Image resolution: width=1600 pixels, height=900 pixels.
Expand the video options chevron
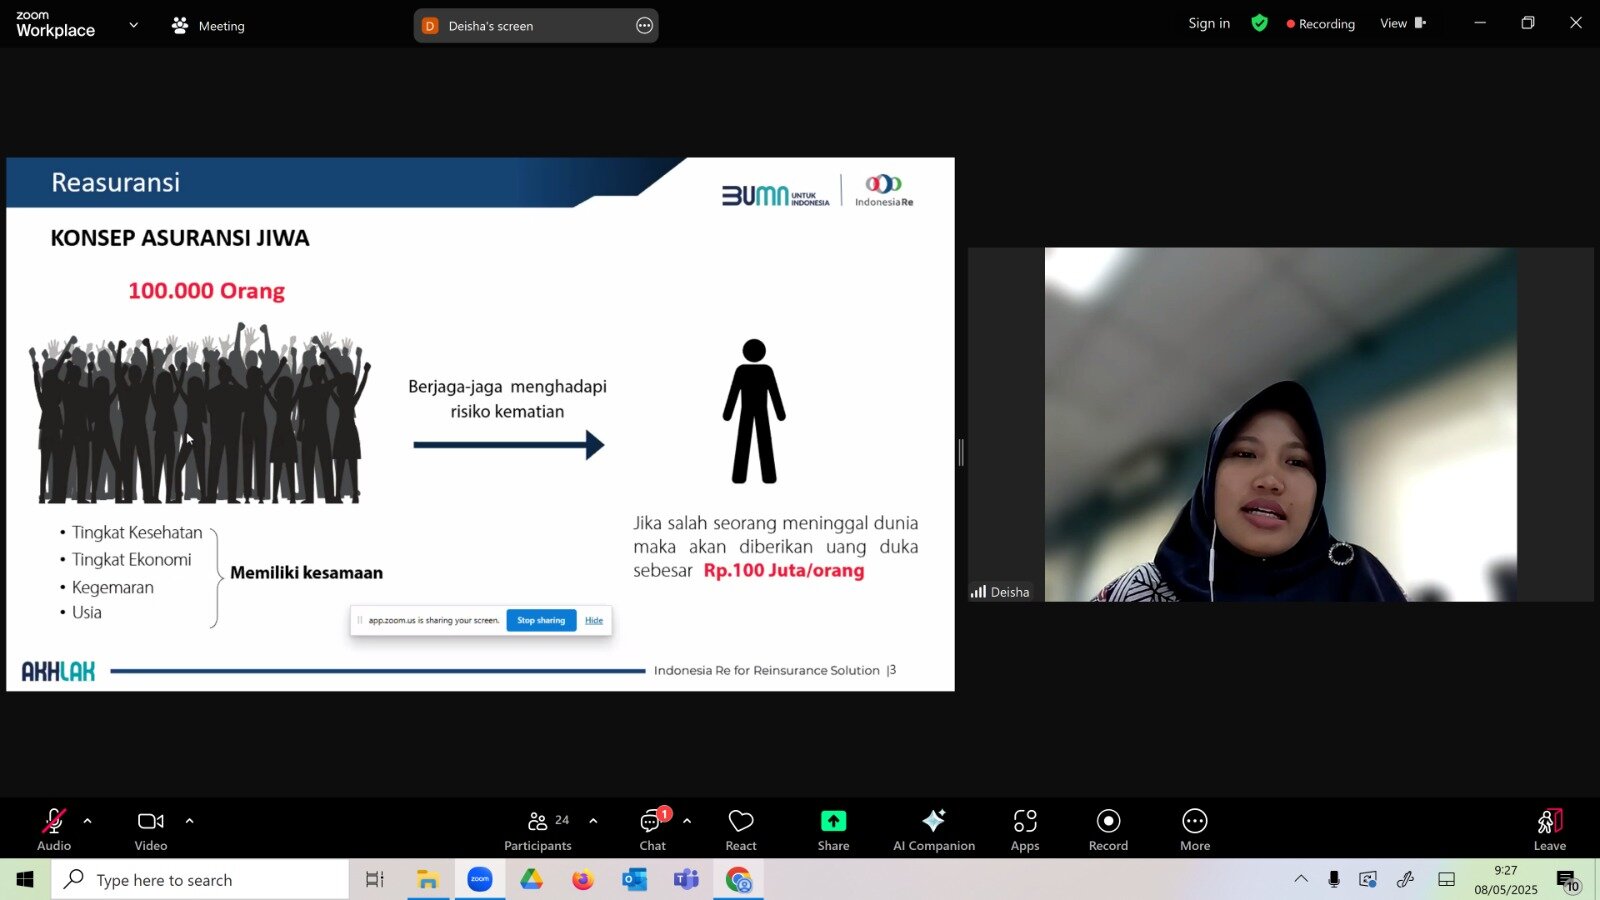click(x=189, y=821)
